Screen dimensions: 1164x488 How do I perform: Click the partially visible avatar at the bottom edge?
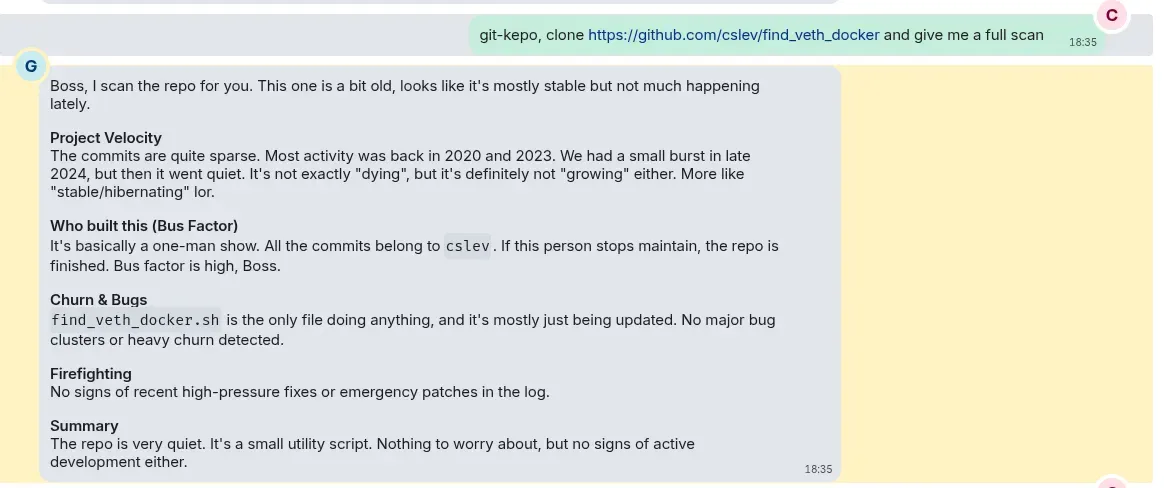(x=1111, y=483)
